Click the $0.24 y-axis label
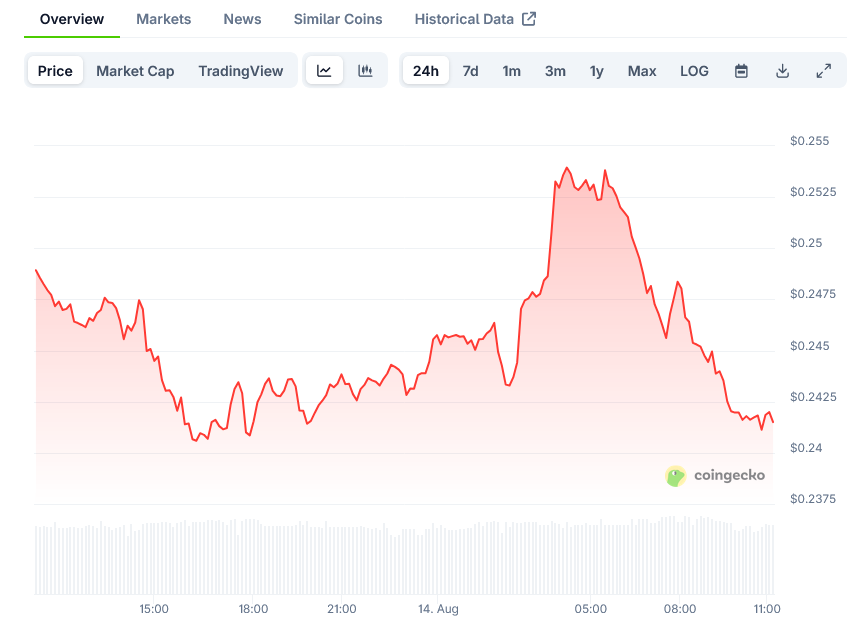Screen dimensions: 847x629 click(806, 448)
